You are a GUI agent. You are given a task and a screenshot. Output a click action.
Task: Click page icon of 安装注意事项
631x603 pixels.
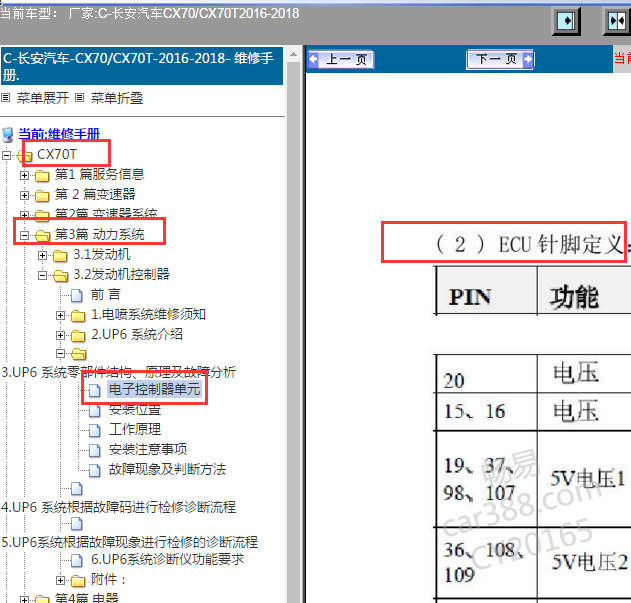click(x=95, y=450)
